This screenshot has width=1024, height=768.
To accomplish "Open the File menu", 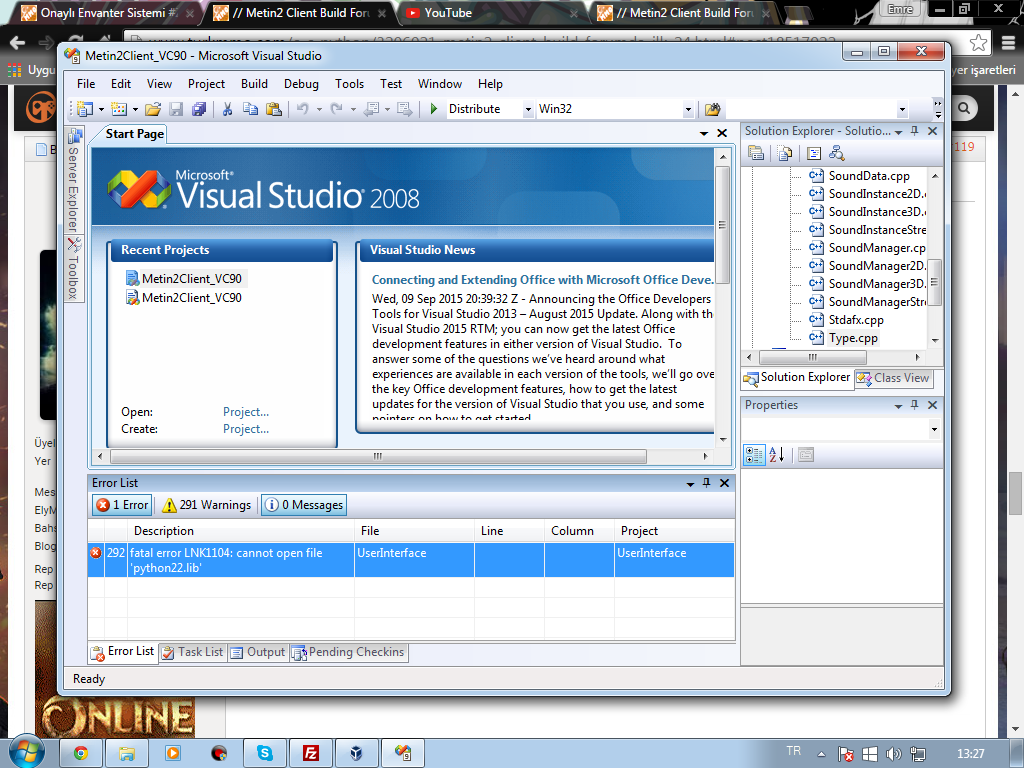I will point(86,84).
